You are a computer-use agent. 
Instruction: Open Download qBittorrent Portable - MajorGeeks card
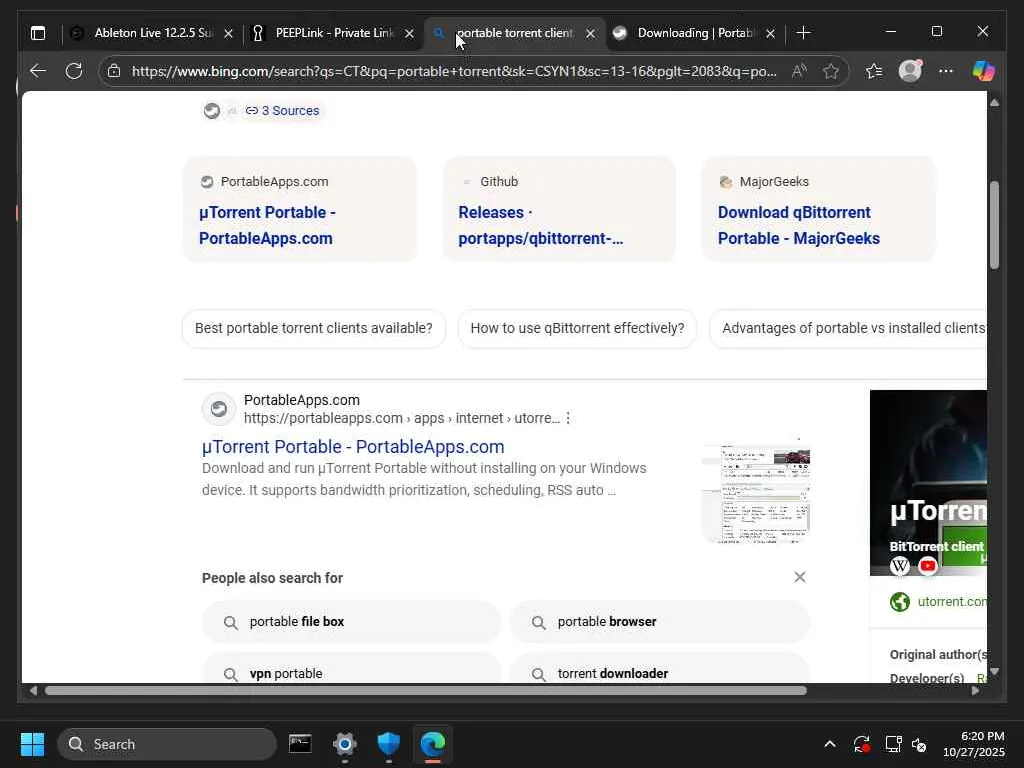click(x=818, y=209)
